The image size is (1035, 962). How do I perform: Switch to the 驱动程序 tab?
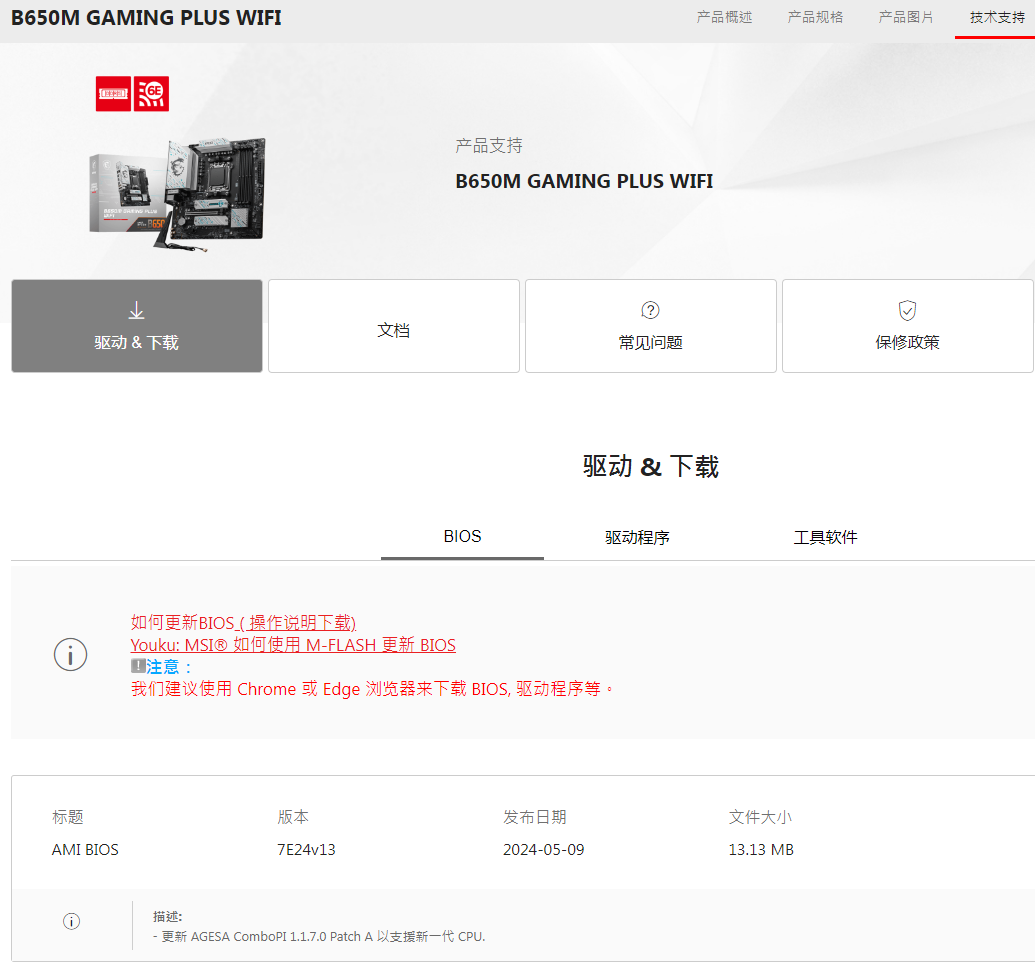(637, 537)
